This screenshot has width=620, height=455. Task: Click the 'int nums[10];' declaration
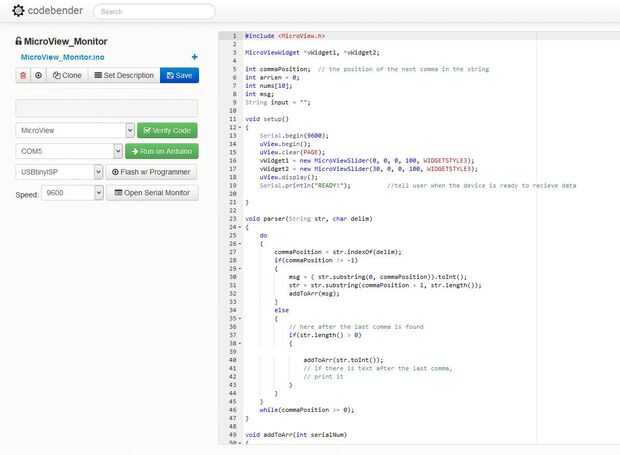(x=268, y=86)
